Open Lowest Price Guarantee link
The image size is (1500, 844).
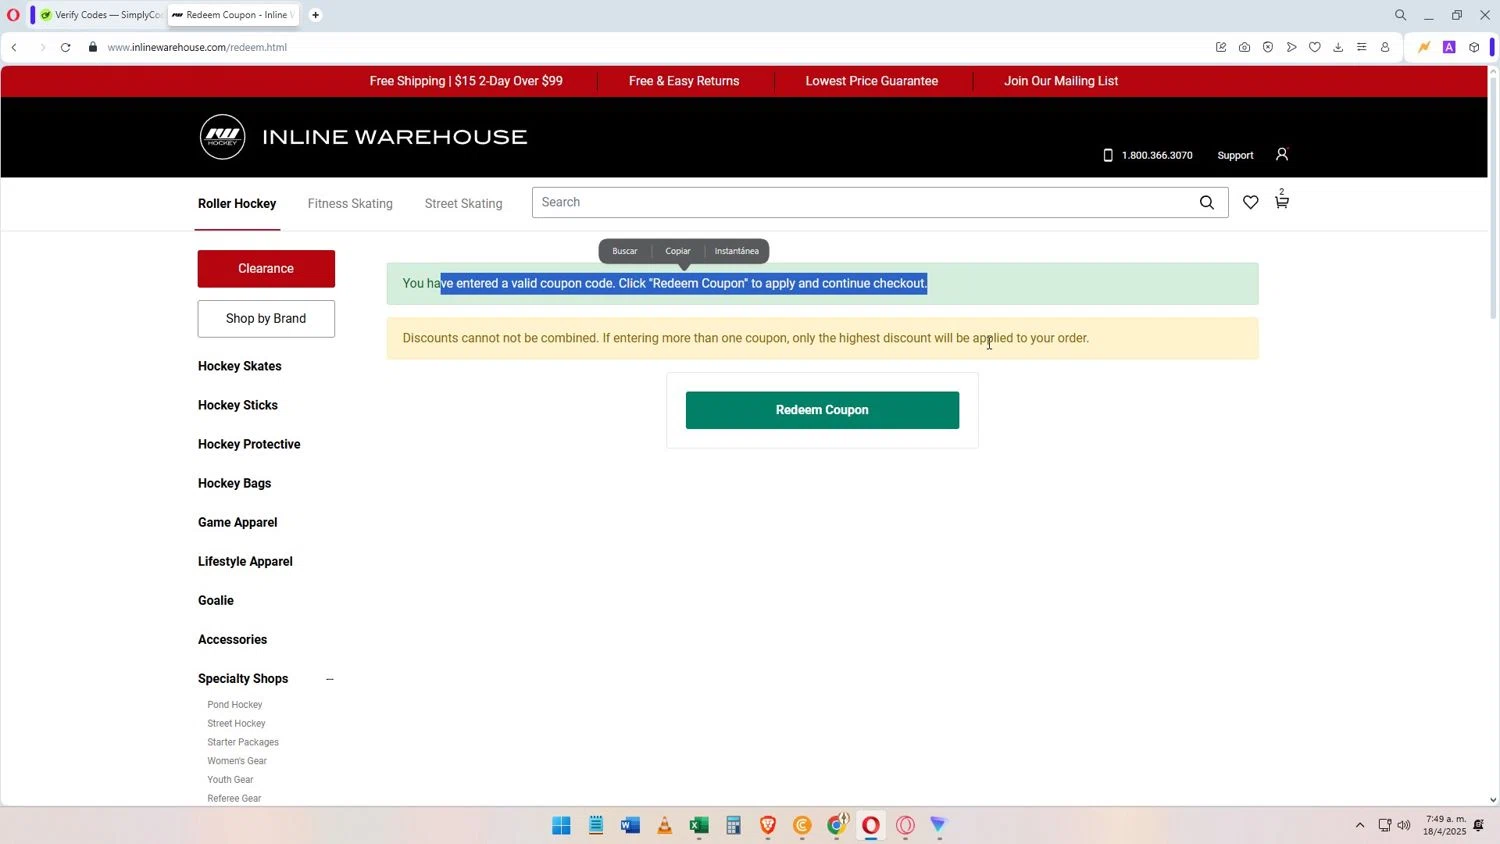click(x=872, y=81)
